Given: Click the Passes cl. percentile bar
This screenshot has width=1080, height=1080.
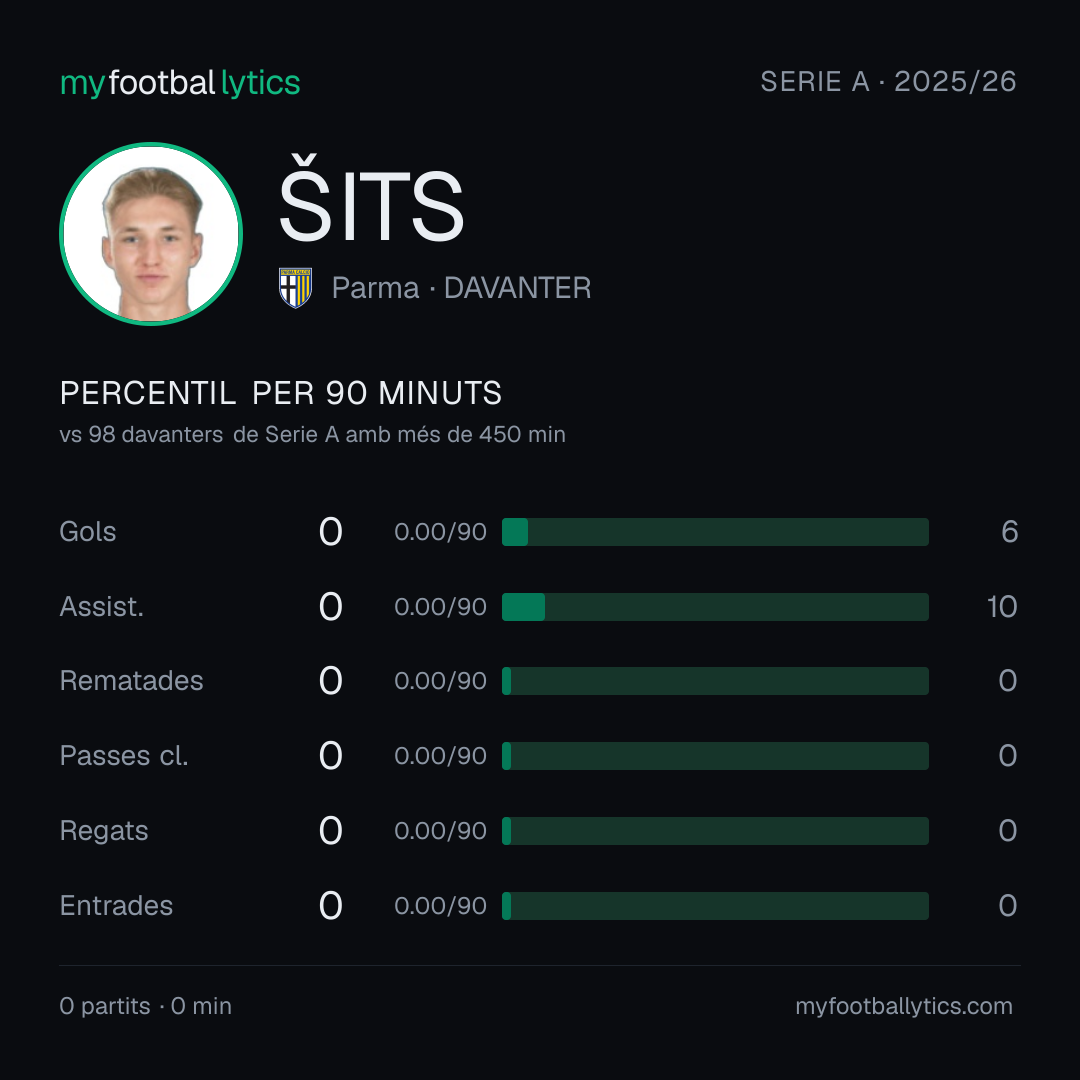Looking at the screenshot, I should tap(715, 756).
